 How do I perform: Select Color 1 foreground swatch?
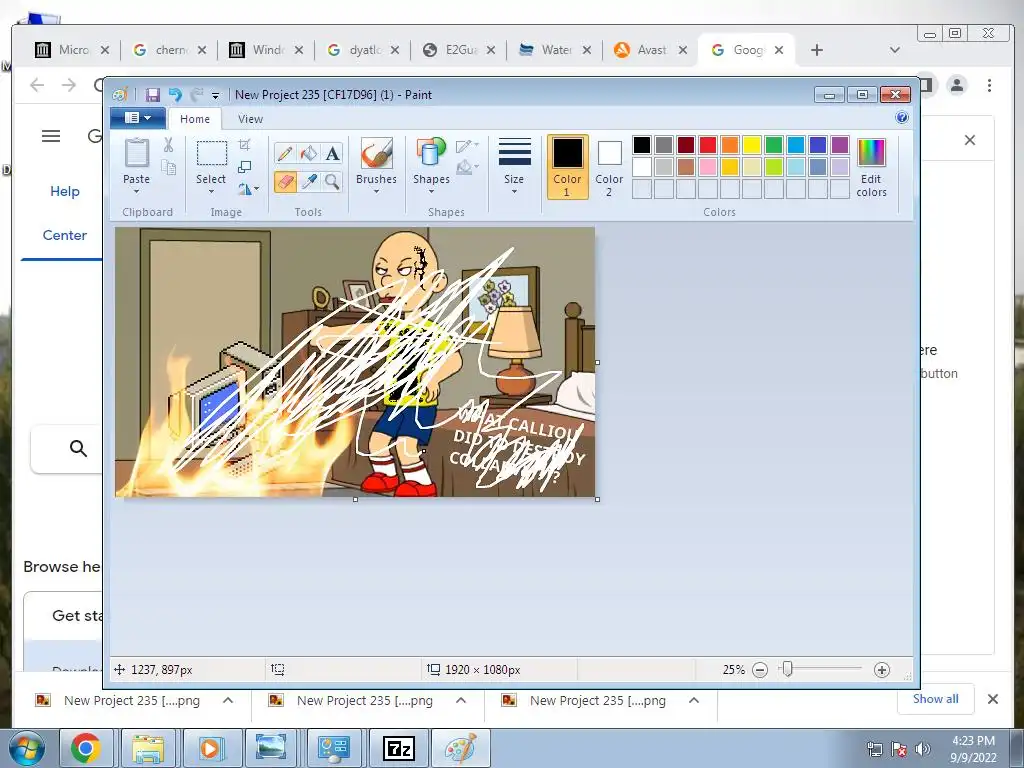[568, 167]
